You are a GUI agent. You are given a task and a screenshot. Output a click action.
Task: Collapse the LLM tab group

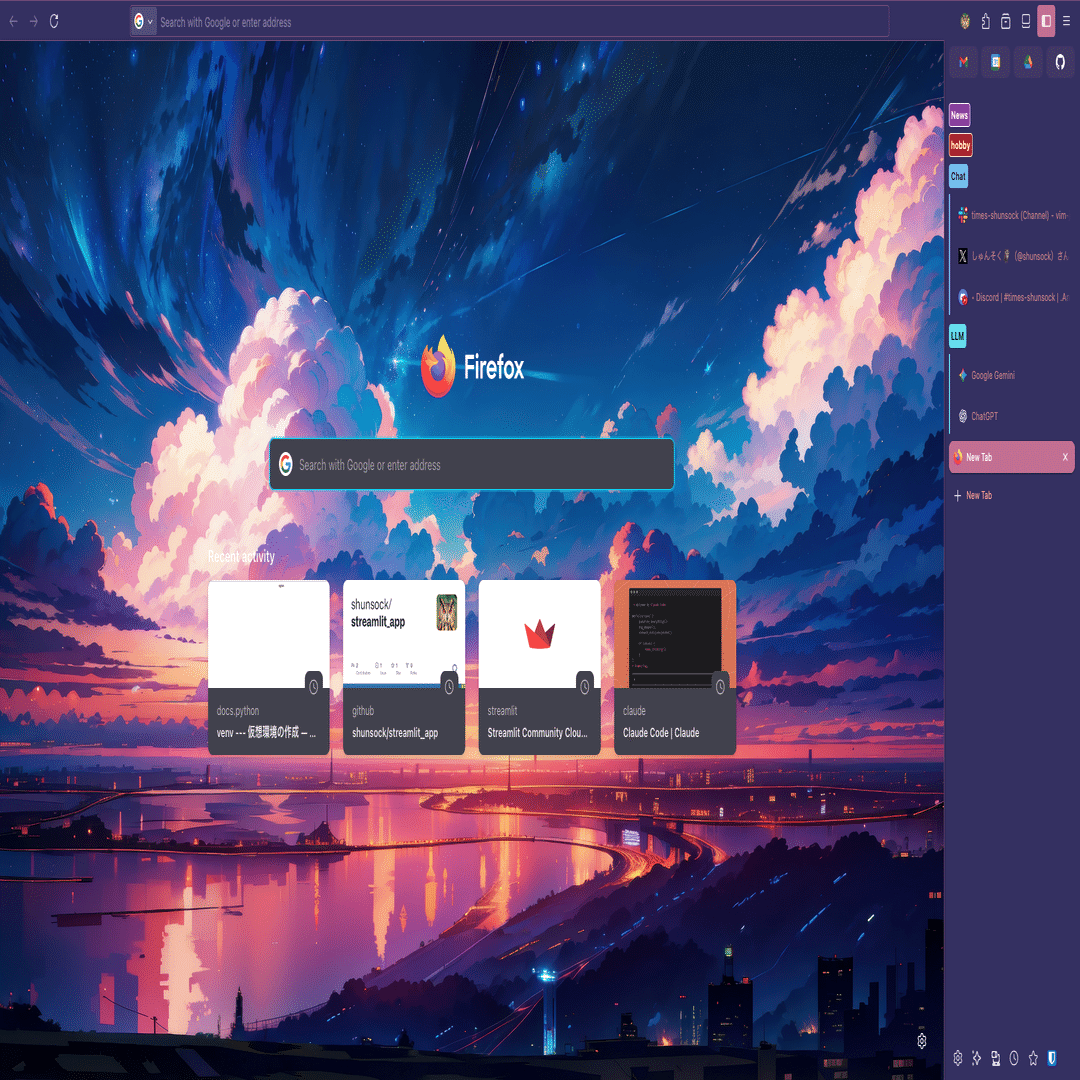pyautogui.click(x=958, y=336)
